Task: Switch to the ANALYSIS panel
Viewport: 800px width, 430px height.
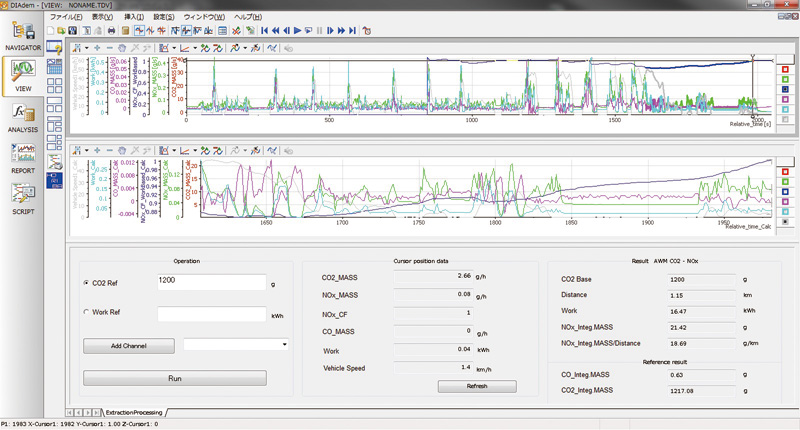Action: pos(22,118)
